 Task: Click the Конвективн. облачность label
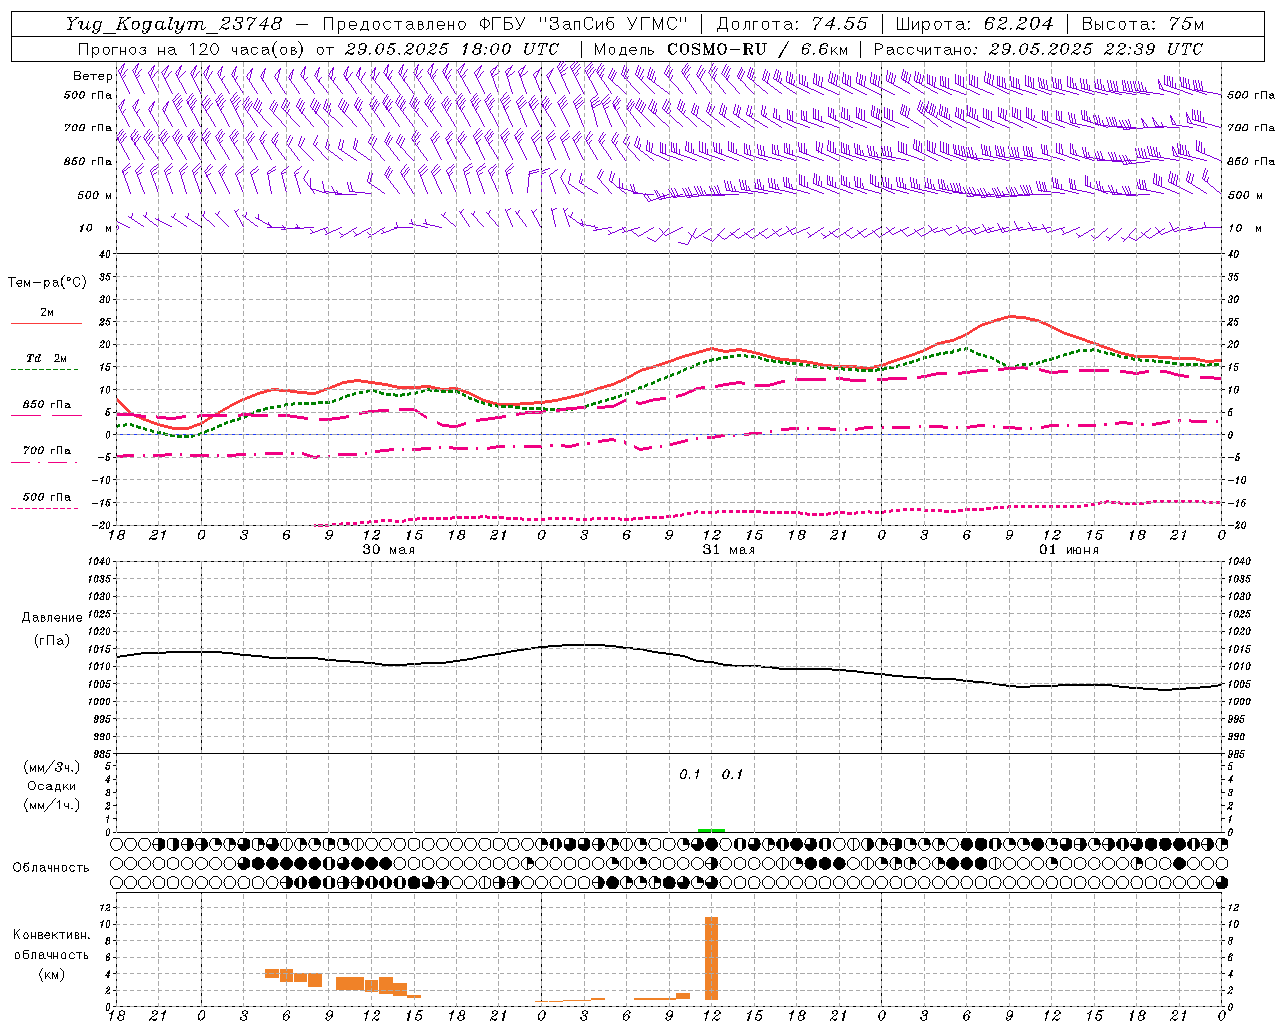click(51, 944)
